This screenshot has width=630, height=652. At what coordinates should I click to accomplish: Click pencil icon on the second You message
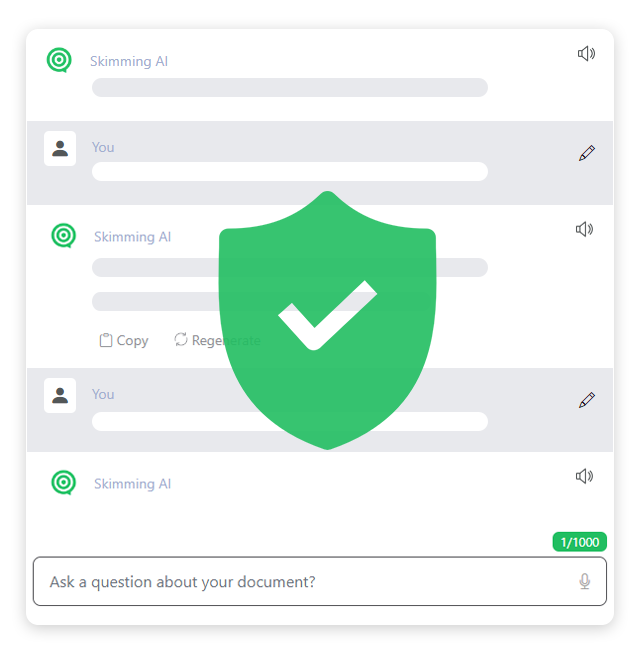[x=587, y=400]
